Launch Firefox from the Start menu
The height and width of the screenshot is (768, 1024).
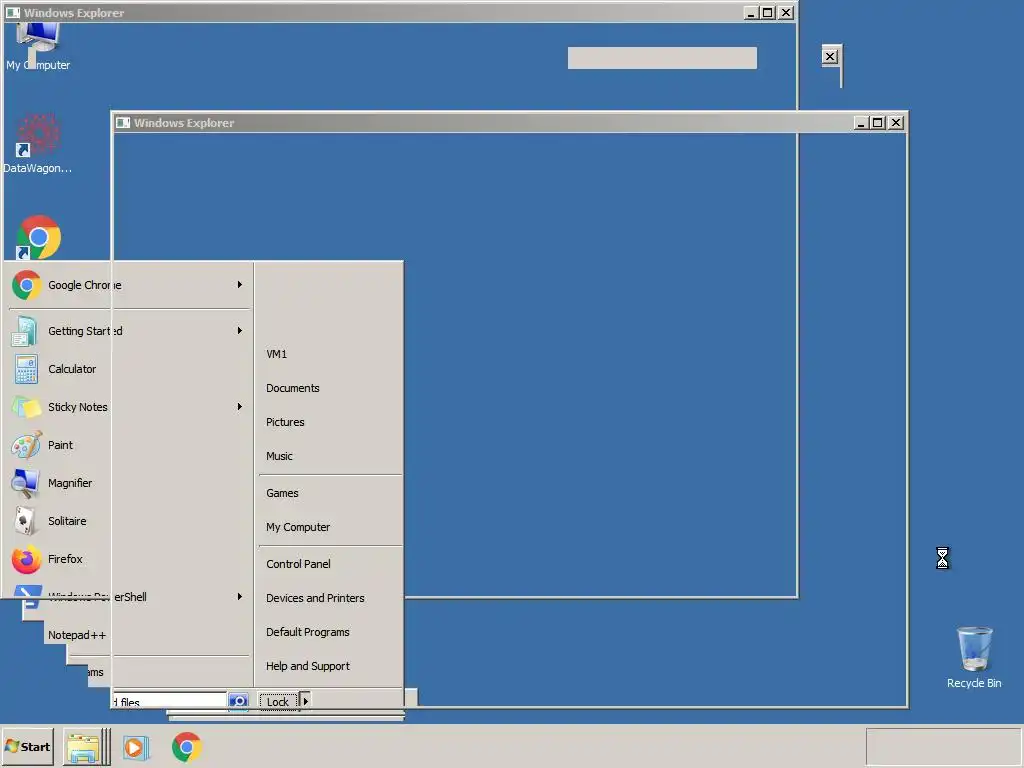pyautogui.click(x=129, y=558)
